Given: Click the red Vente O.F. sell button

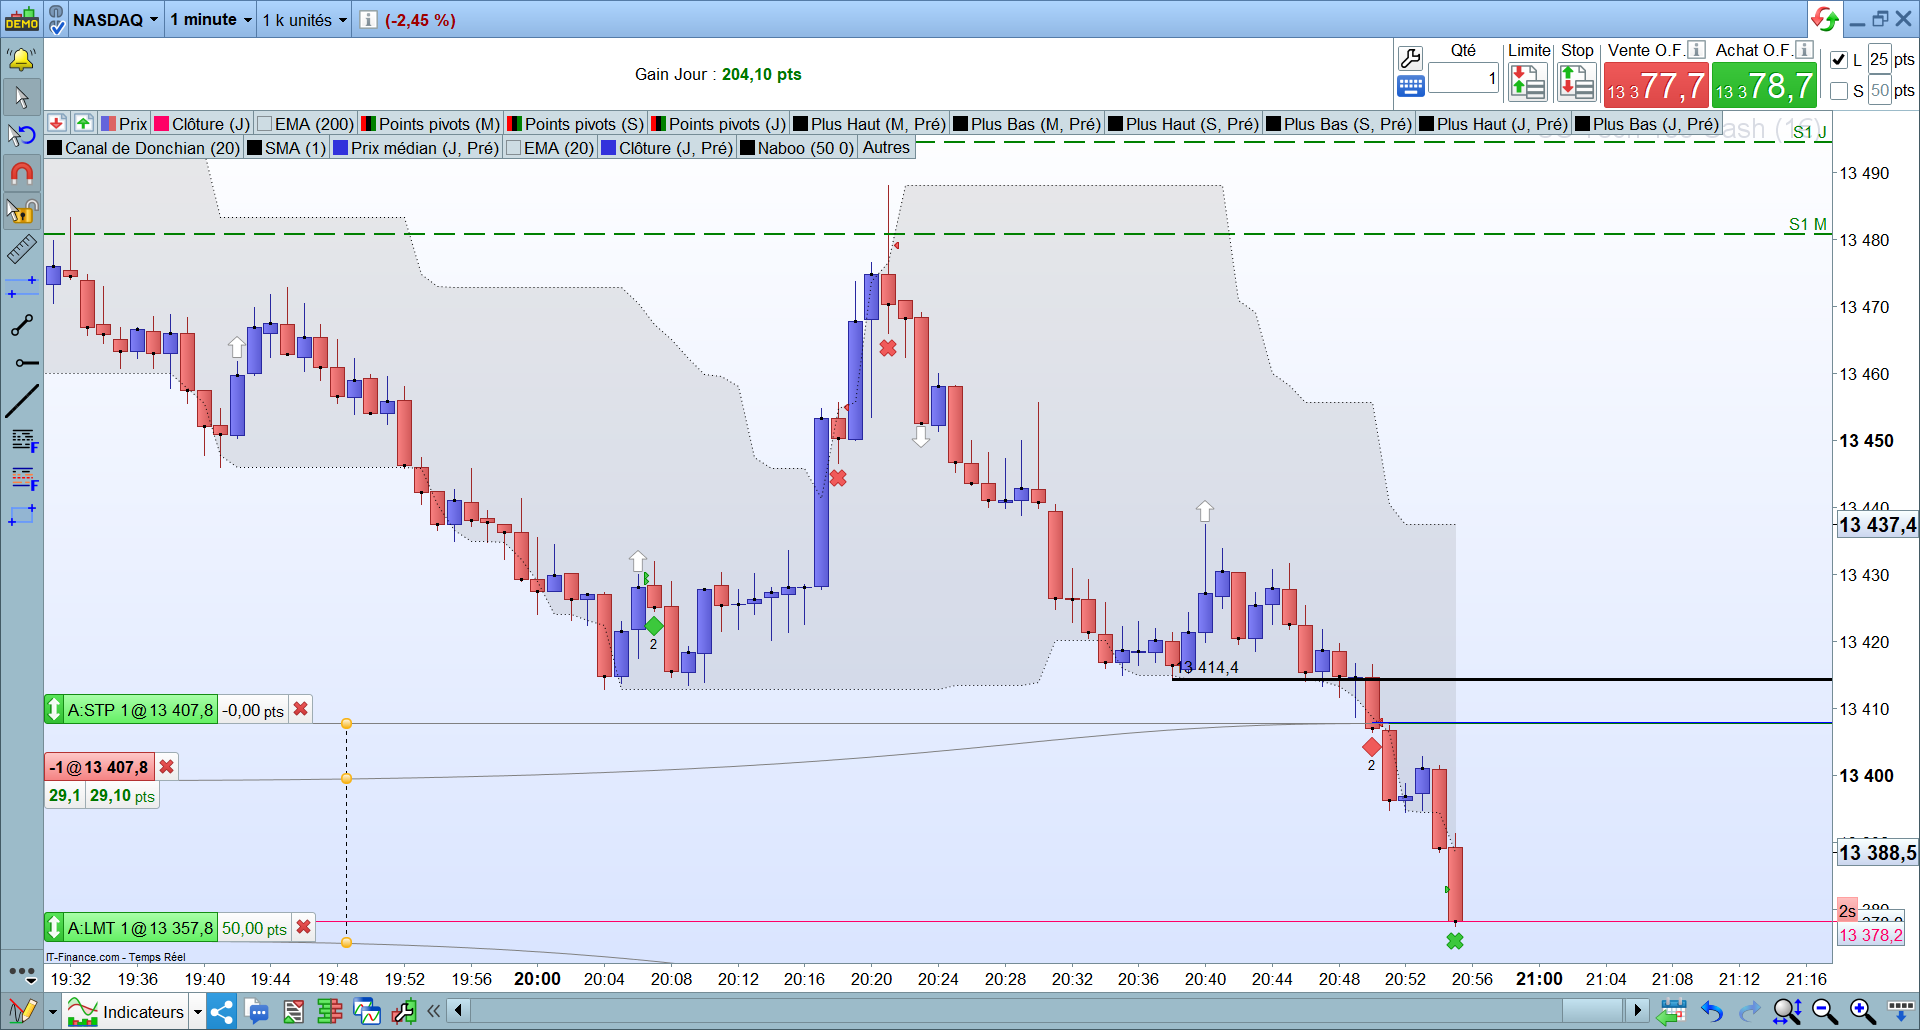Looking at the screenshot, I should (1655, 85).
